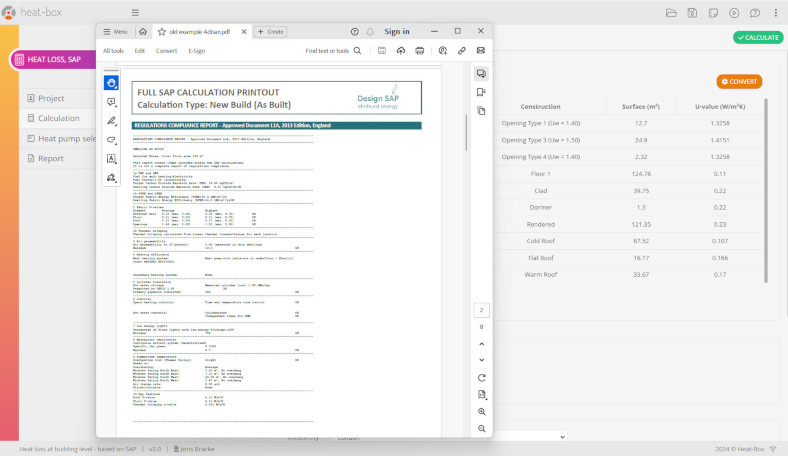
Task: Open Heat pump selection in sidebar
Action: (x=61, y=138)
